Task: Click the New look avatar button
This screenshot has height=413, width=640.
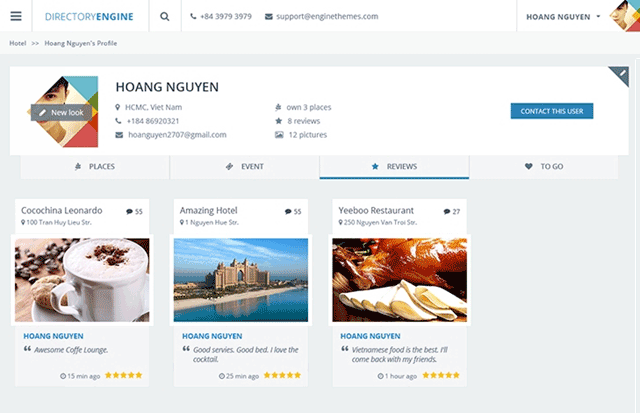Action: [61, 113]
